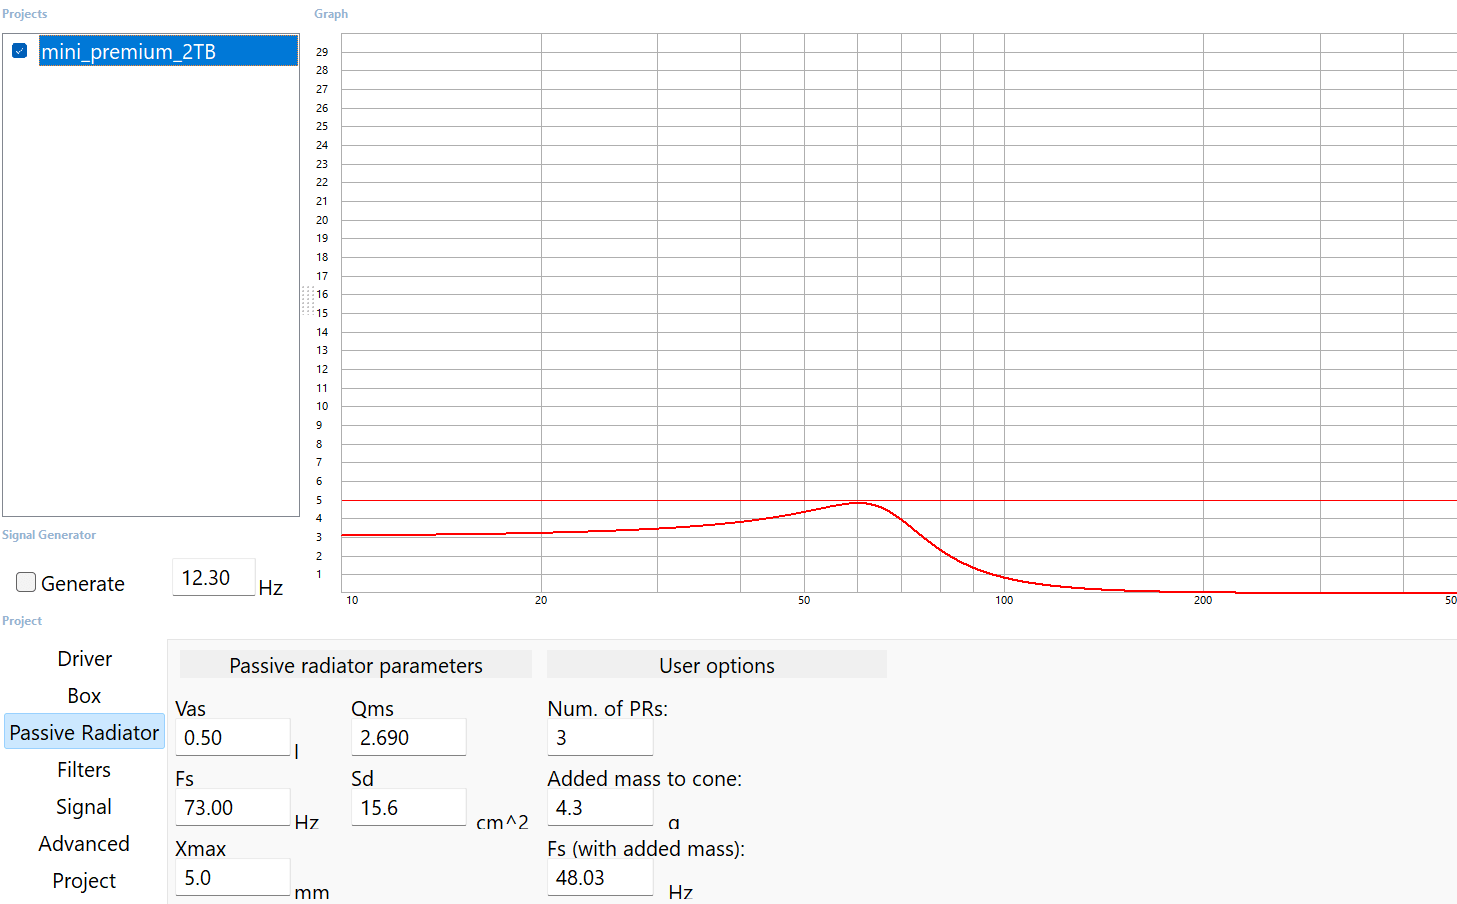Click the Signal Generator section label
Screen dimensions: 1457x904
click(x=49, y=535)
